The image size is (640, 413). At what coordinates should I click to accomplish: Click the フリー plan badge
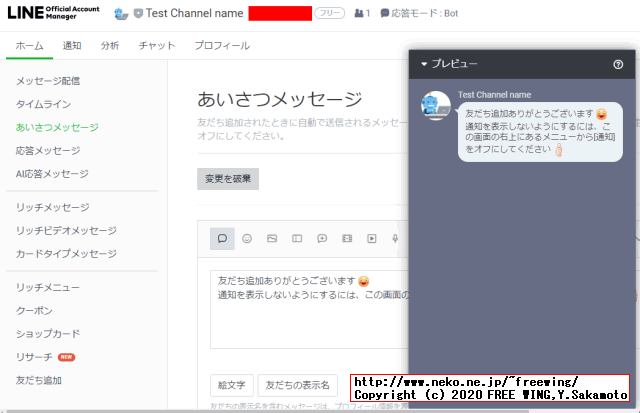[329, 13]
